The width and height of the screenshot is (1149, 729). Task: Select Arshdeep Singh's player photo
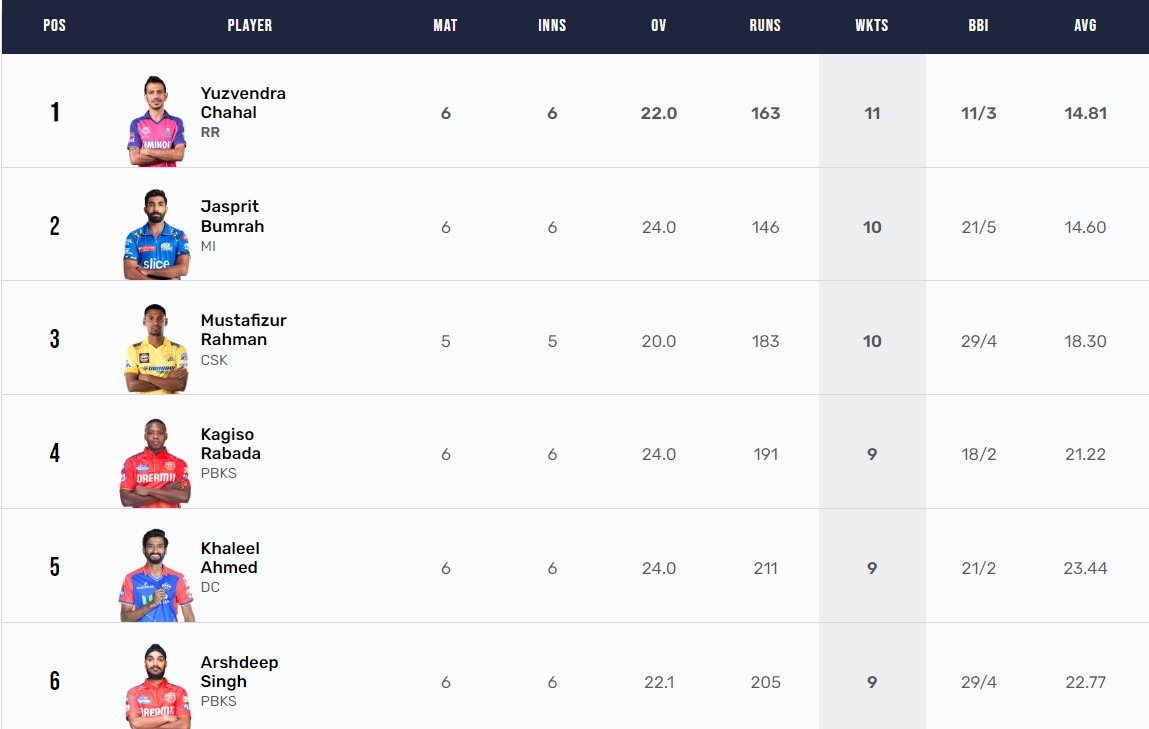point(158,687)
